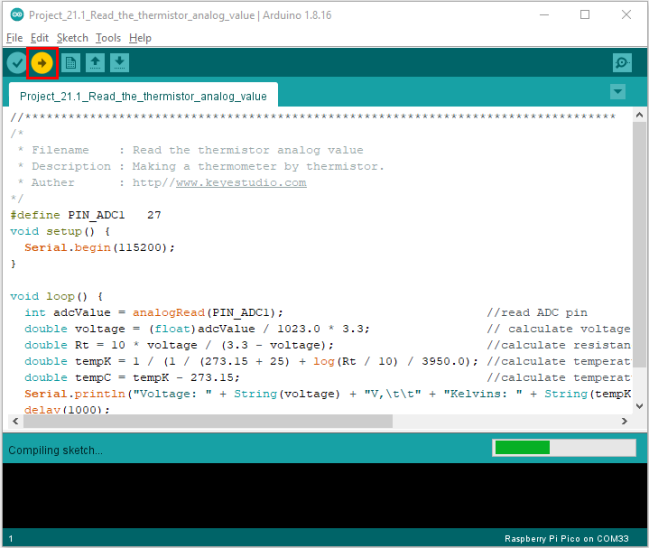Image resolution: width=650 pixels, height=549 pixels.
Task: Click the 'double voltage' code line
Action: tap(197, 329)
